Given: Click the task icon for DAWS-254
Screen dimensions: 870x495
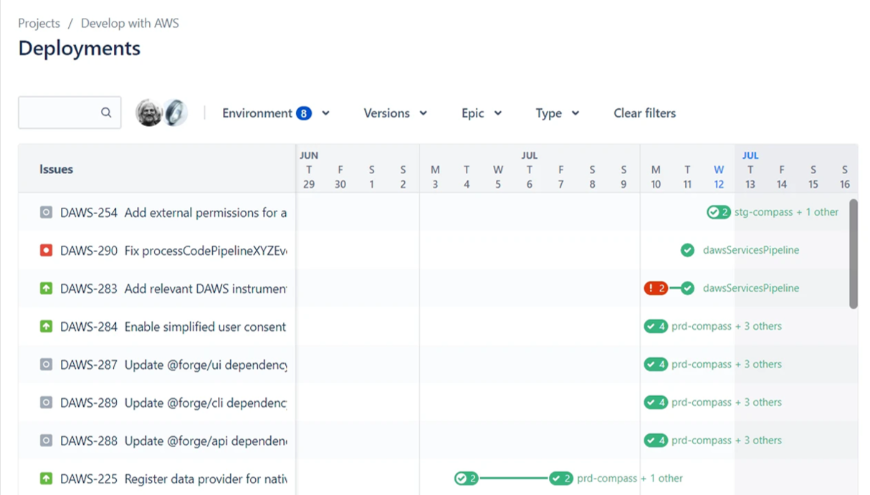Looking at the screenshot, I should coord(46,212).
